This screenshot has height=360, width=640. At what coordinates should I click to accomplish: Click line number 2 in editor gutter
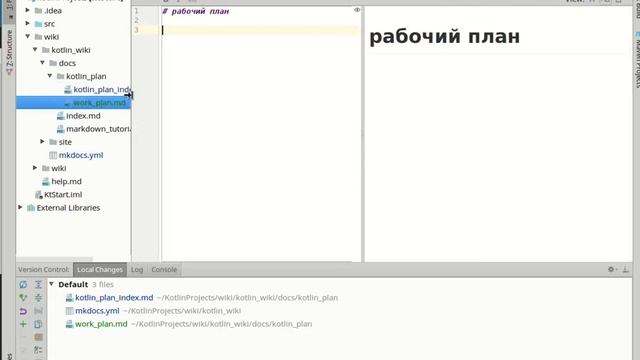136,20
